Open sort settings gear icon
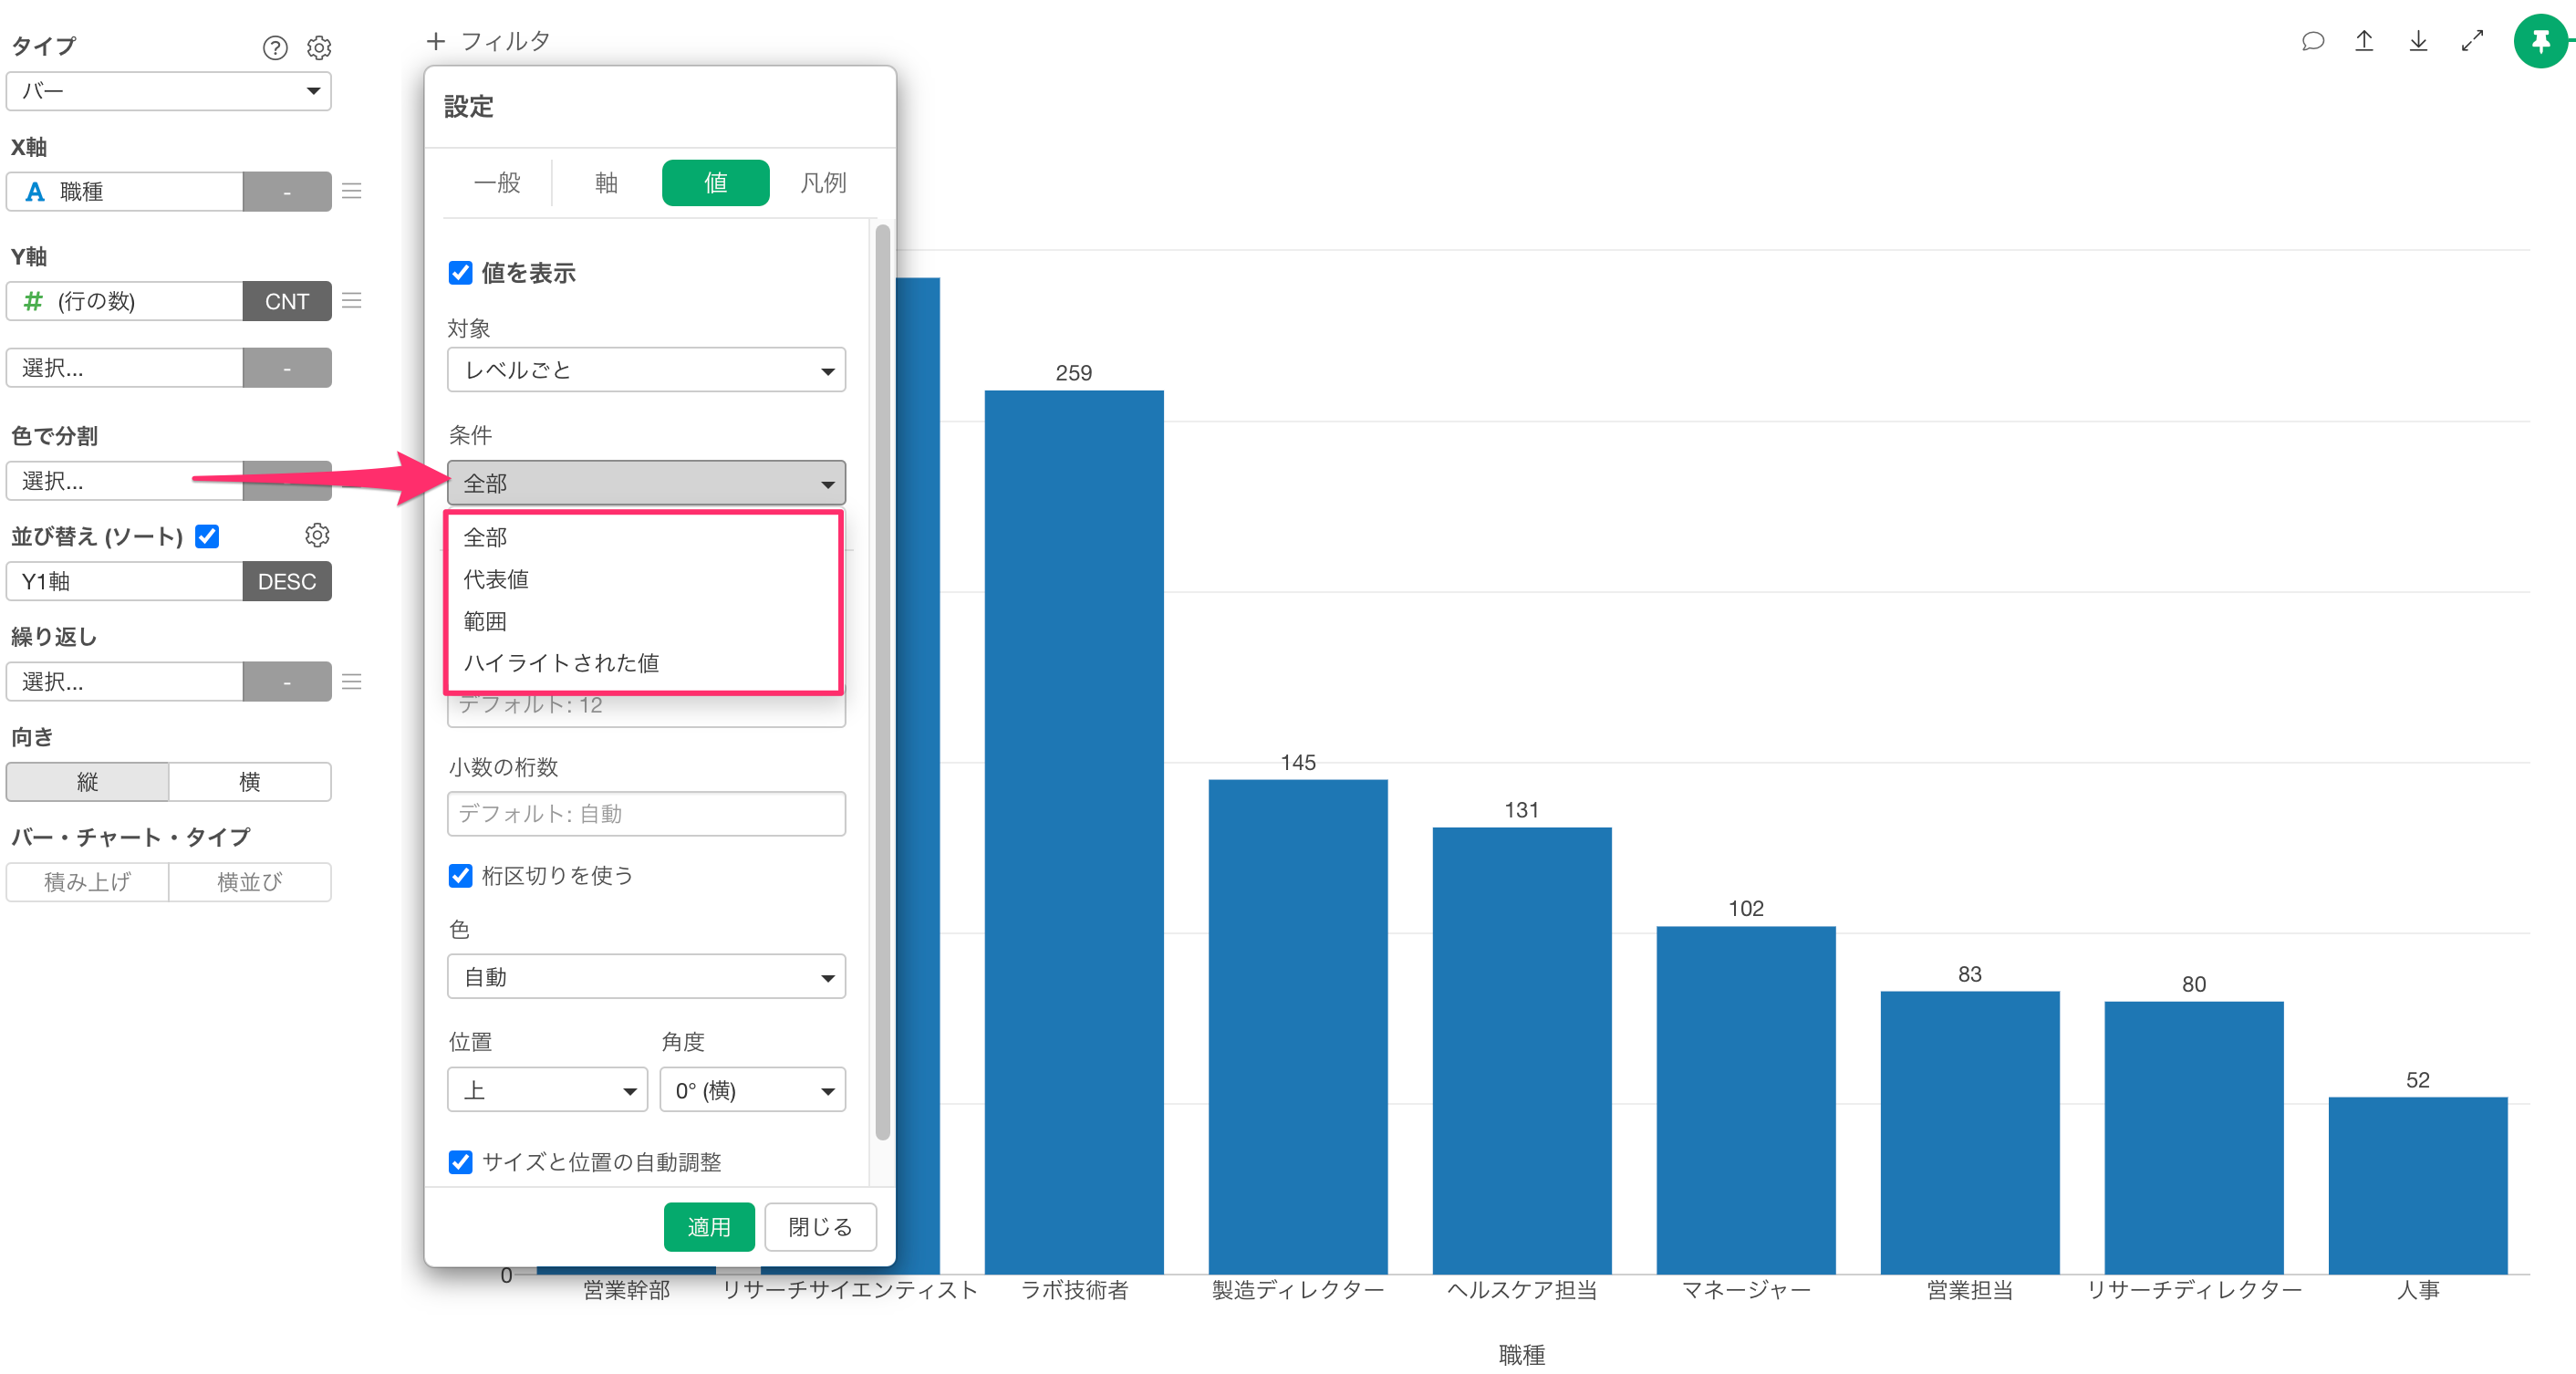This screenshot has width=2576, height=1374. (x=317, y=535)
